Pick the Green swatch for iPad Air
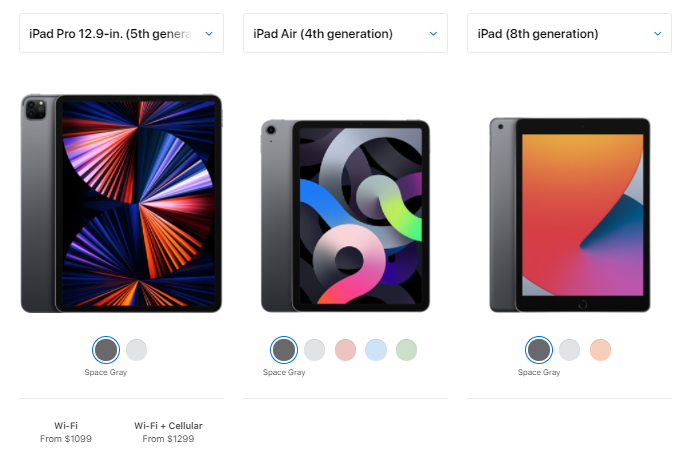This screenshot has height=454, width=688. click(x=406, y=350)
